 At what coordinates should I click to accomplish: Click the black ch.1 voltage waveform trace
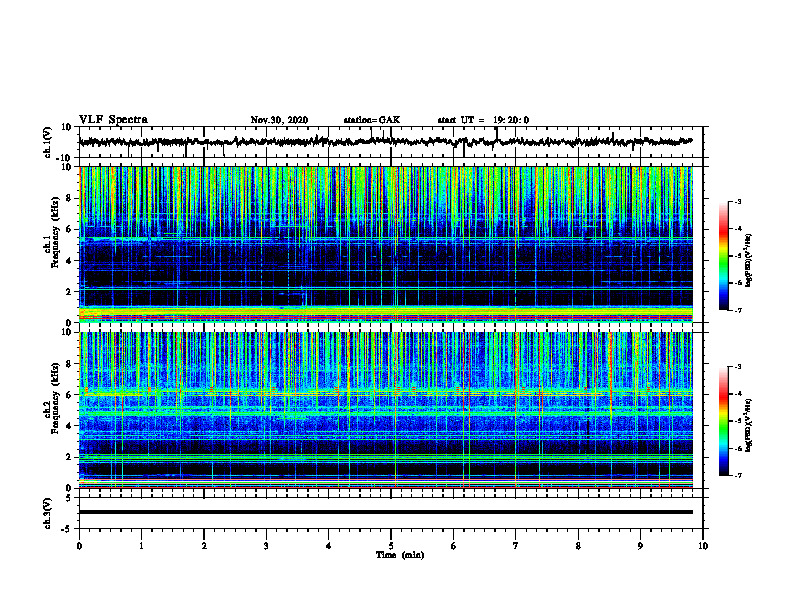[385, 142]
